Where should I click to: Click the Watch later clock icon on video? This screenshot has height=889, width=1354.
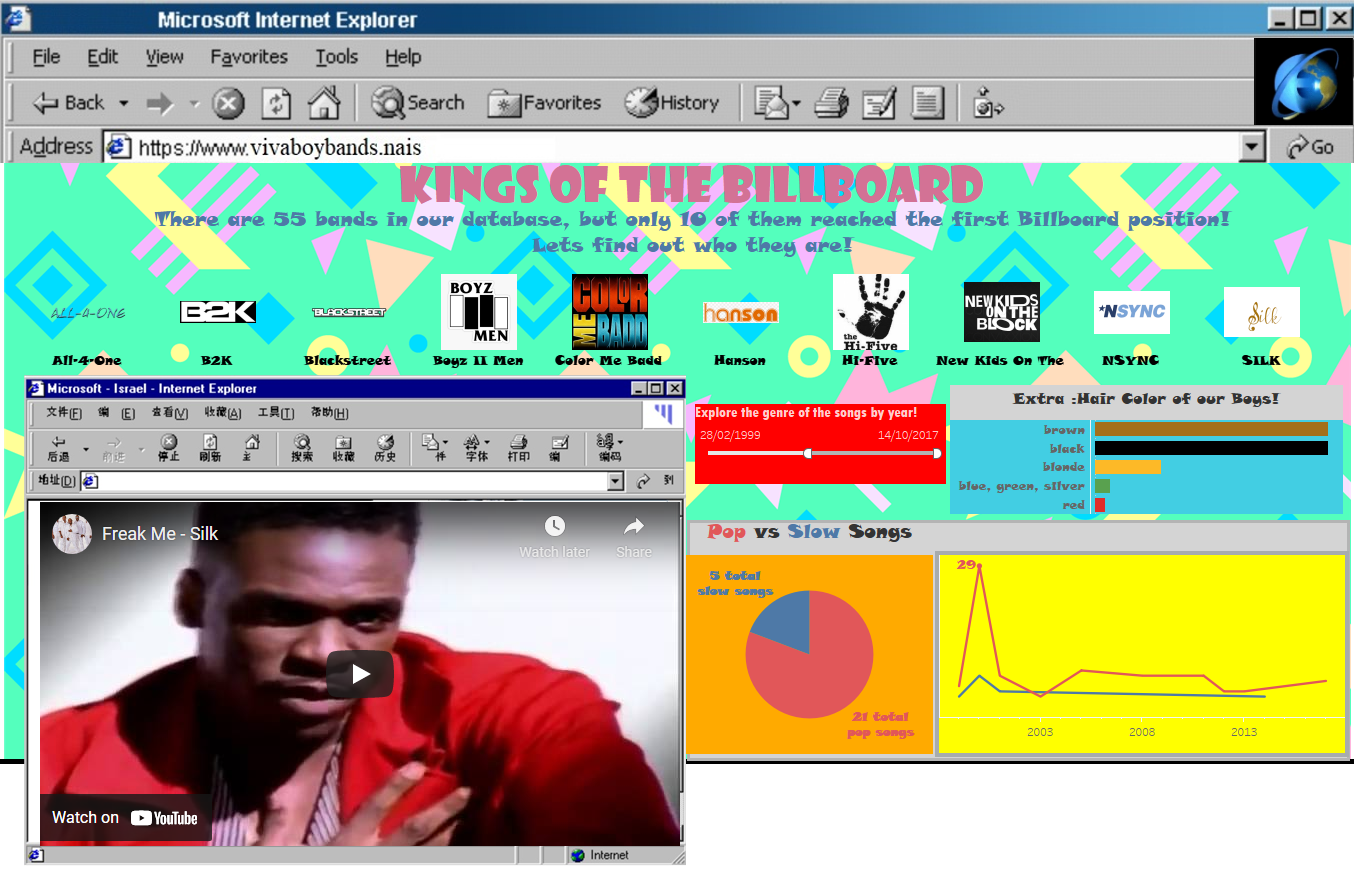tap(555, 526)
